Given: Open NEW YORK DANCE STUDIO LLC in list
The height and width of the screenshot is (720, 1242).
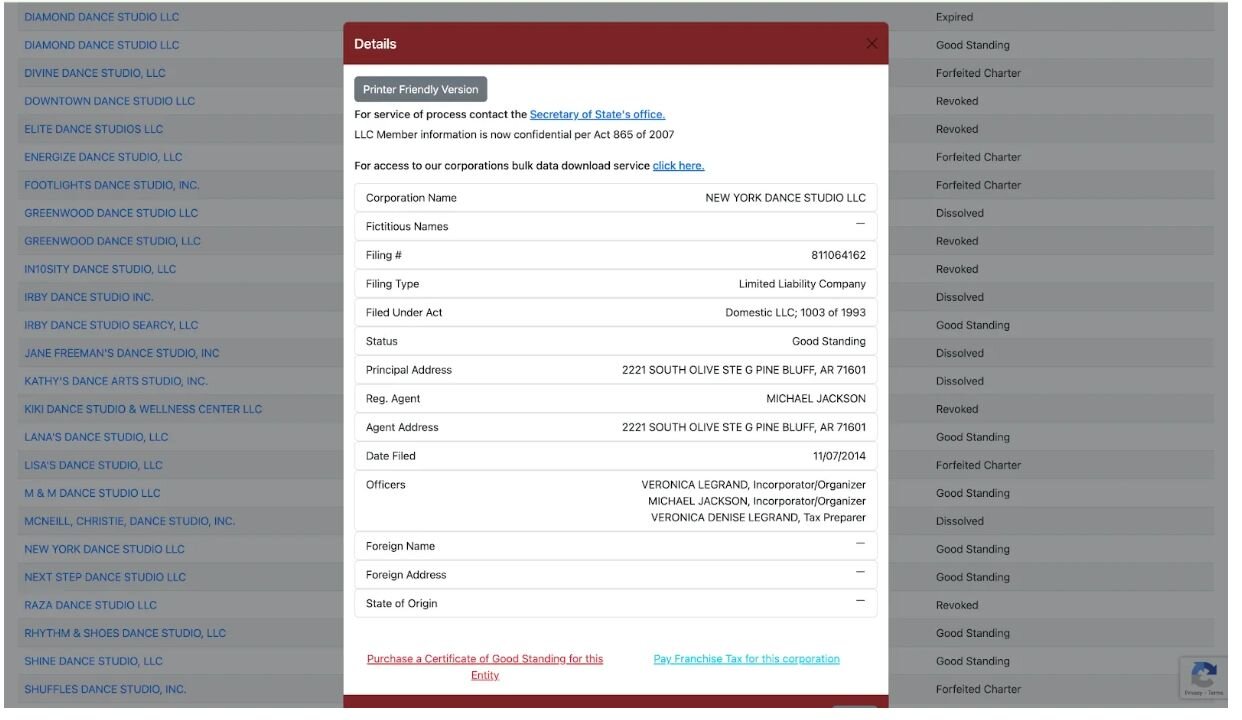Looking at the screenshot, I should (x=105, y=549).
